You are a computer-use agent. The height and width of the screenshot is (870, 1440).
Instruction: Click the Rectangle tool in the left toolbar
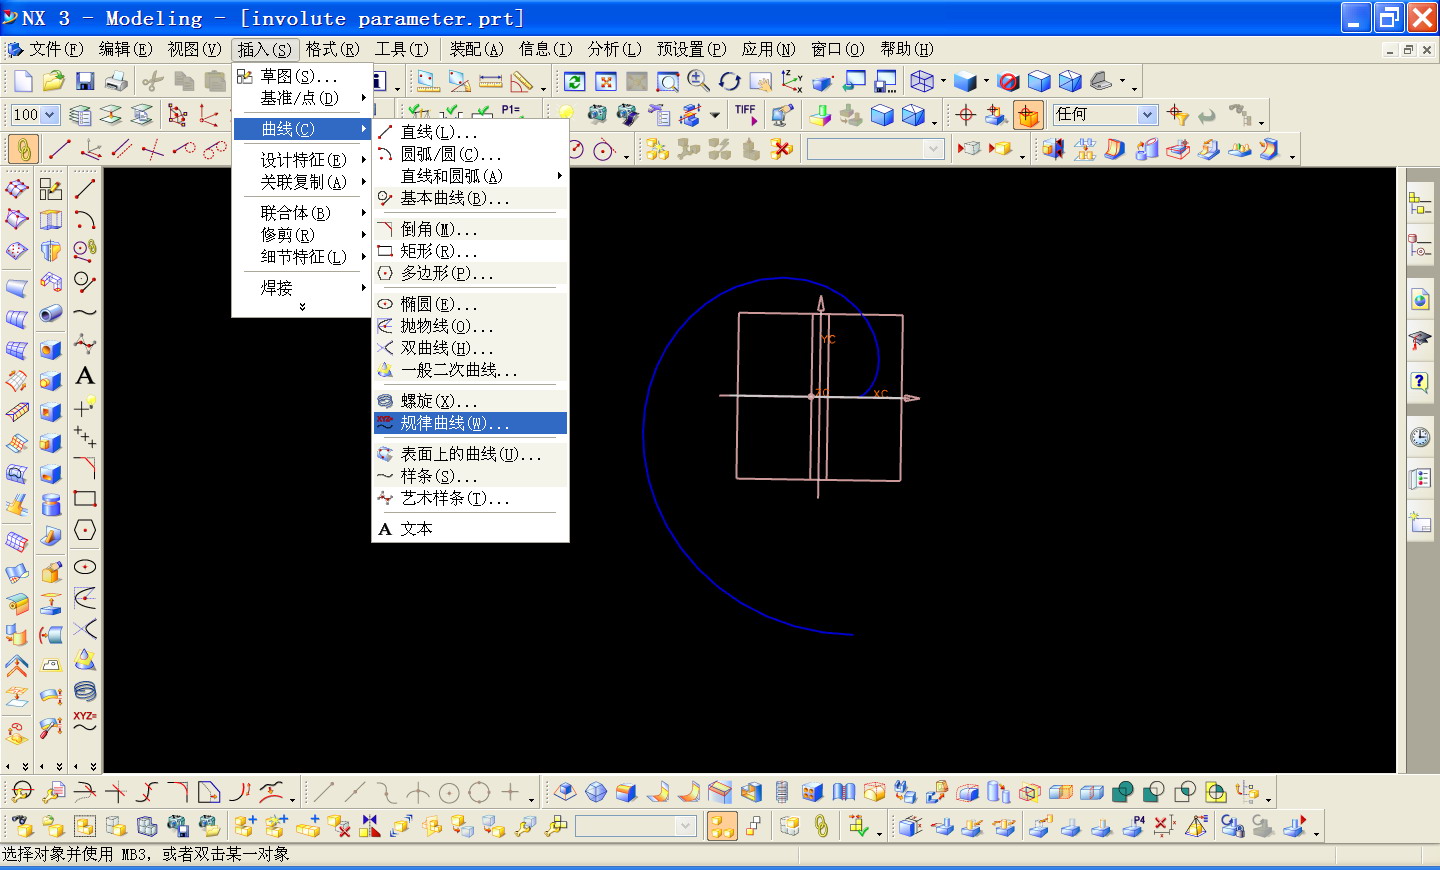pyautogui.click(x=85, y=498)
